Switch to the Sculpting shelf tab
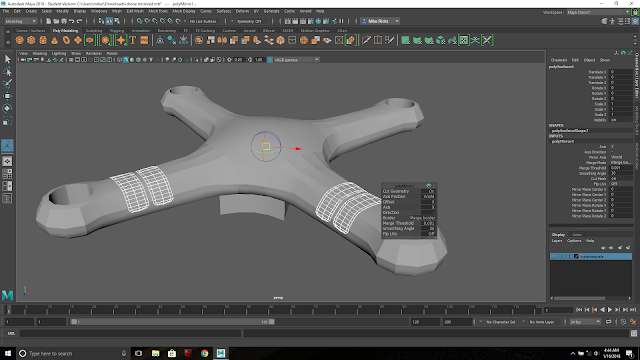 tap(94, 31)
